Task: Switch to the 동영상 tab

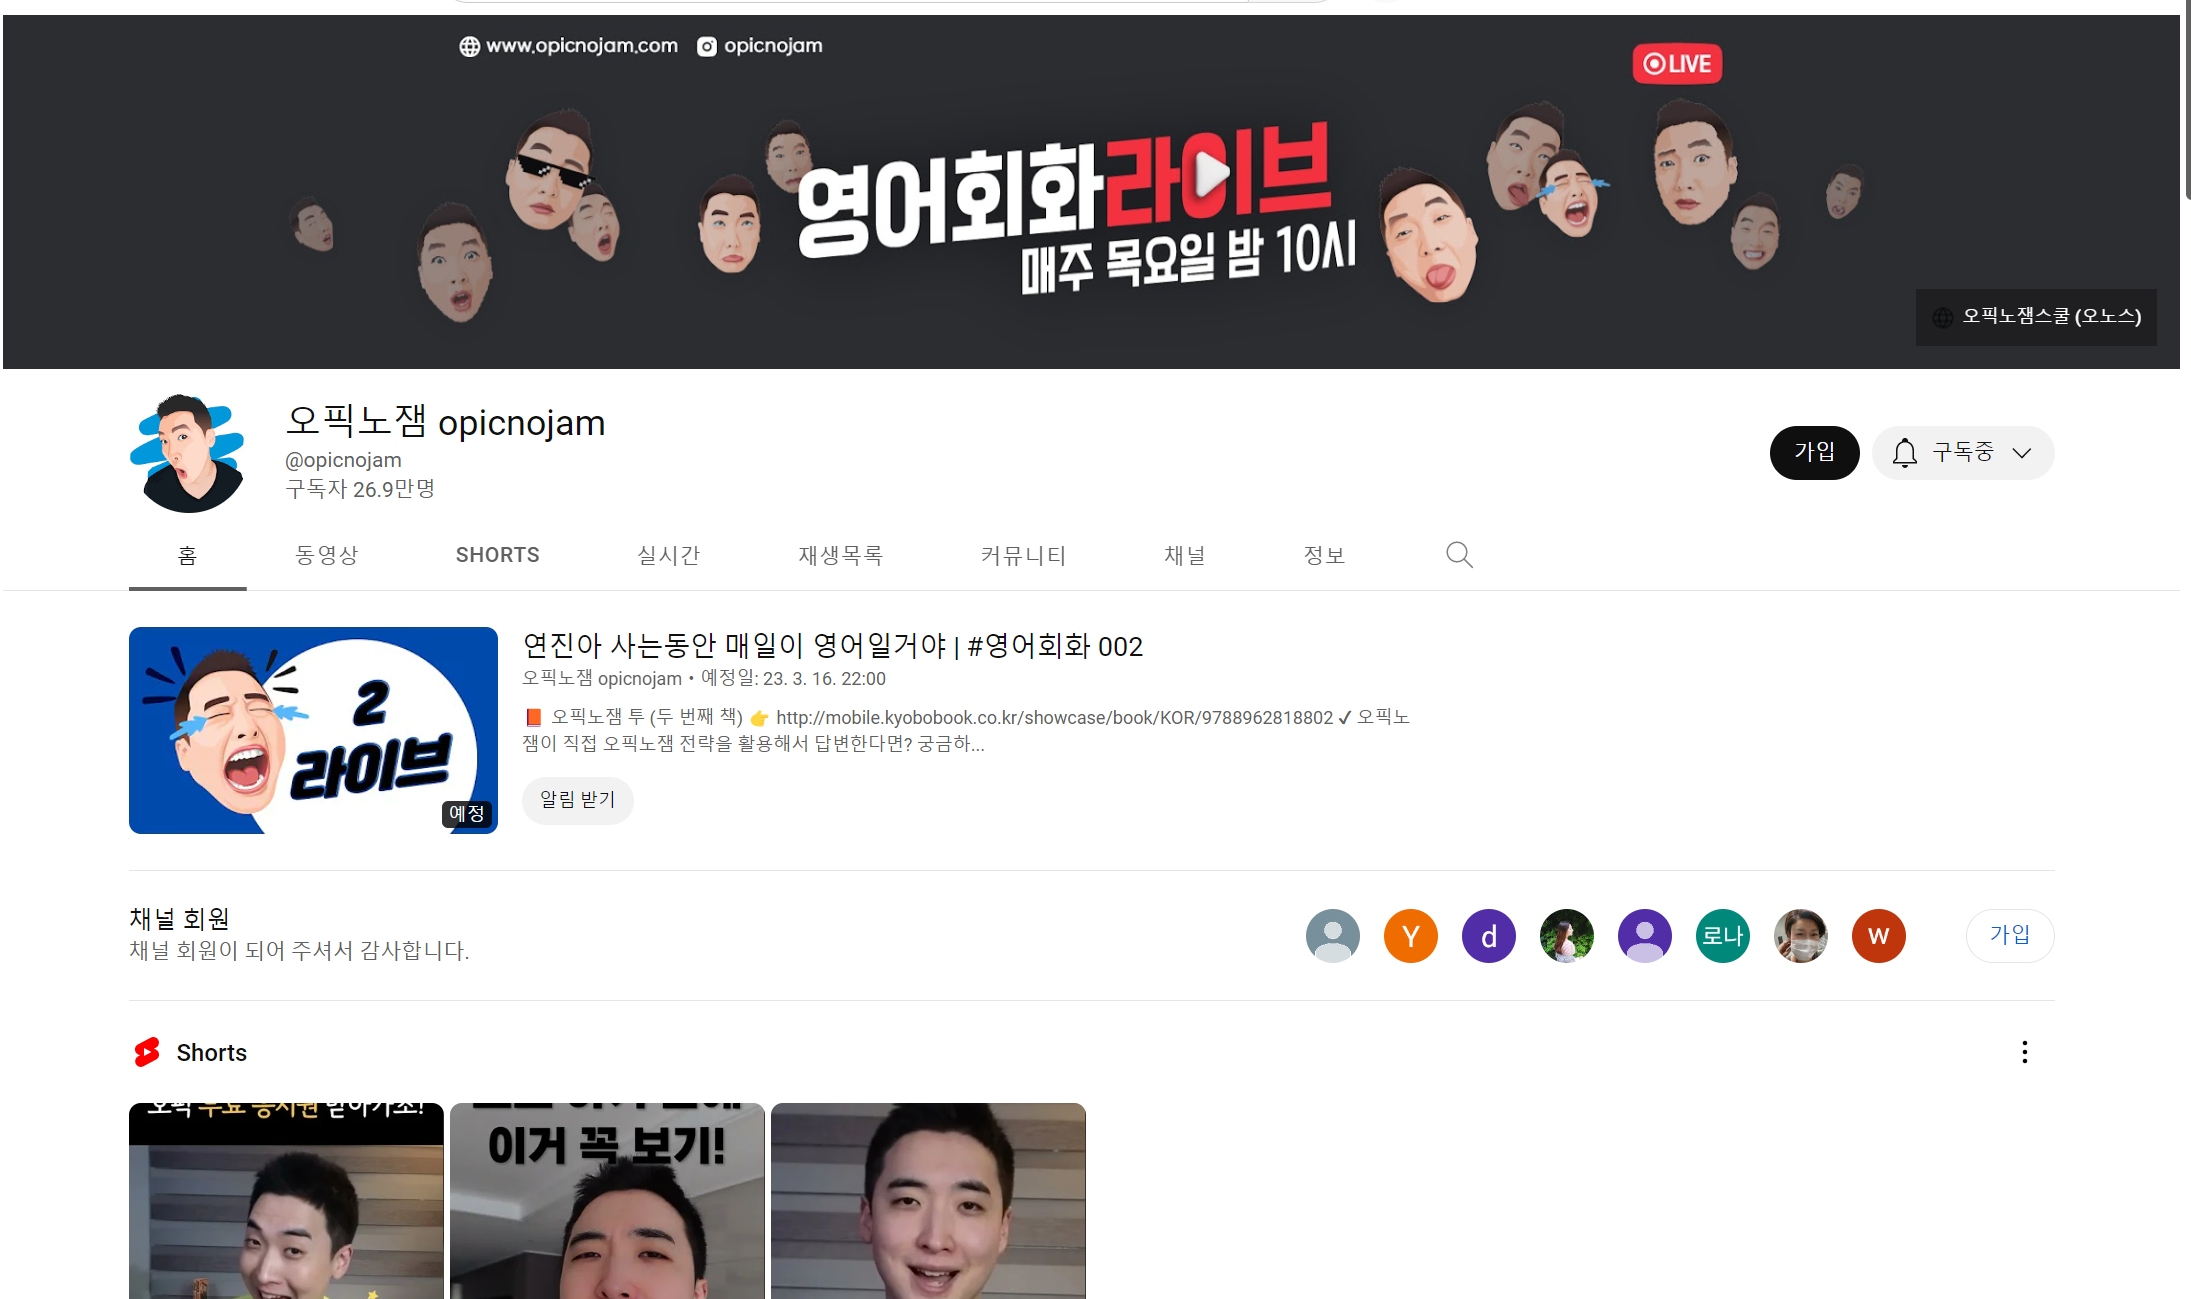Action: coord(327,556)
